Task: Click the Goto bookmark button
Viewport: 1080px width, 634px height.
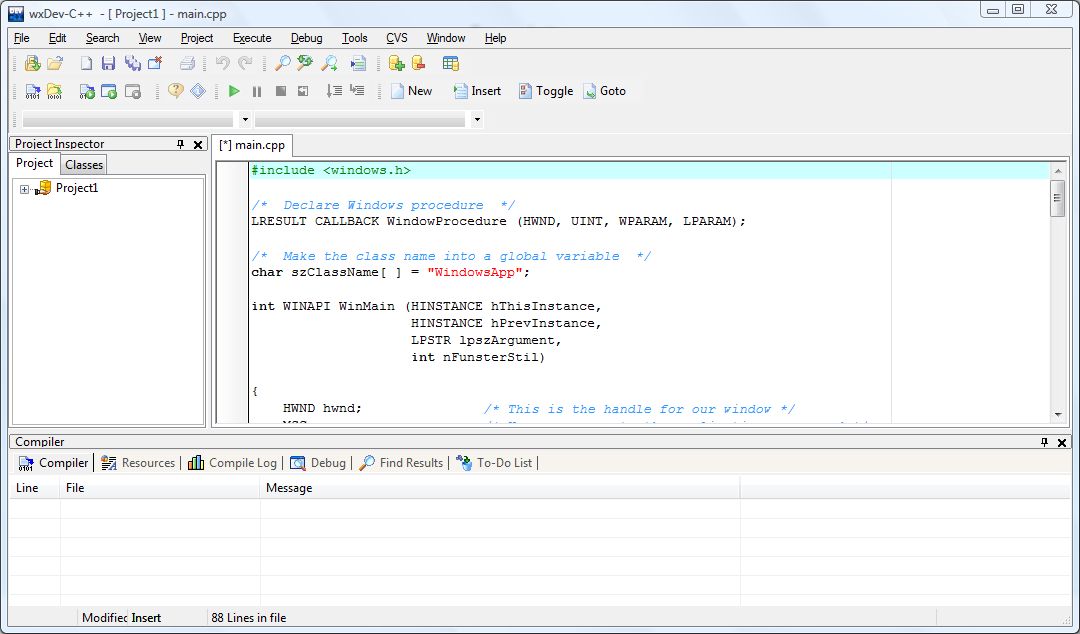Action: point(603,91)
